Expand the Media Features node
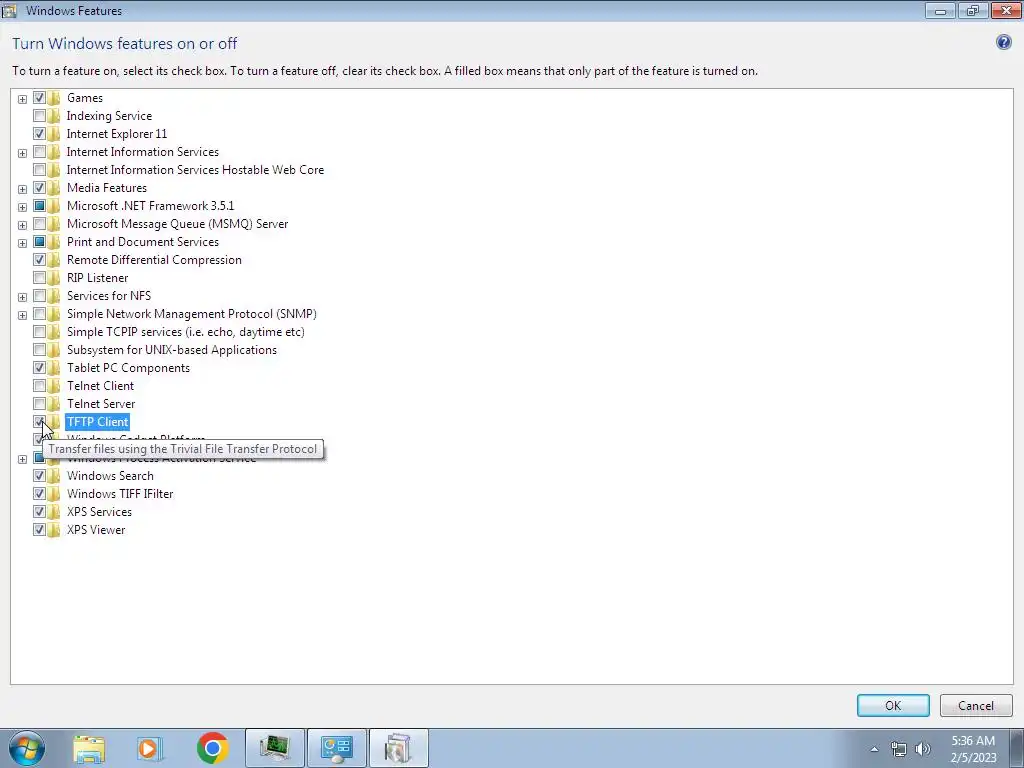 click(22, 189)
